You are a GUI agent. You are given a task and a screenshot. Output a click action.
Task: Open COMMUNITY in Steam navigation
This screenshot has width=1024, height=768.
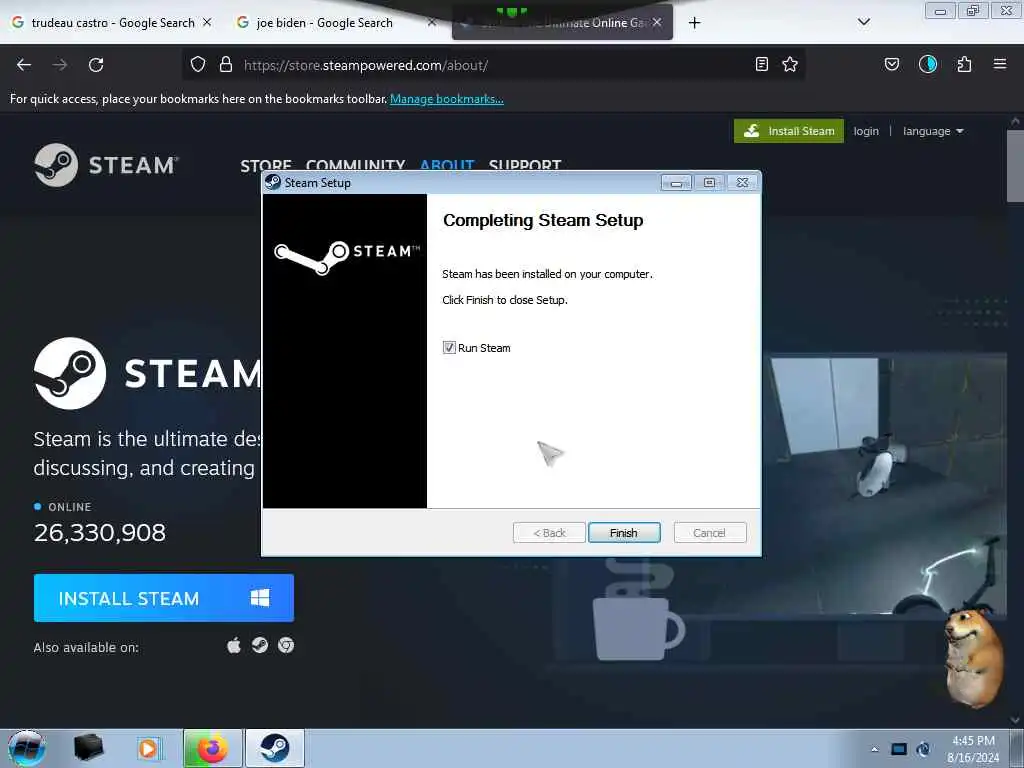pyautogui.click(x=355, y=165)
